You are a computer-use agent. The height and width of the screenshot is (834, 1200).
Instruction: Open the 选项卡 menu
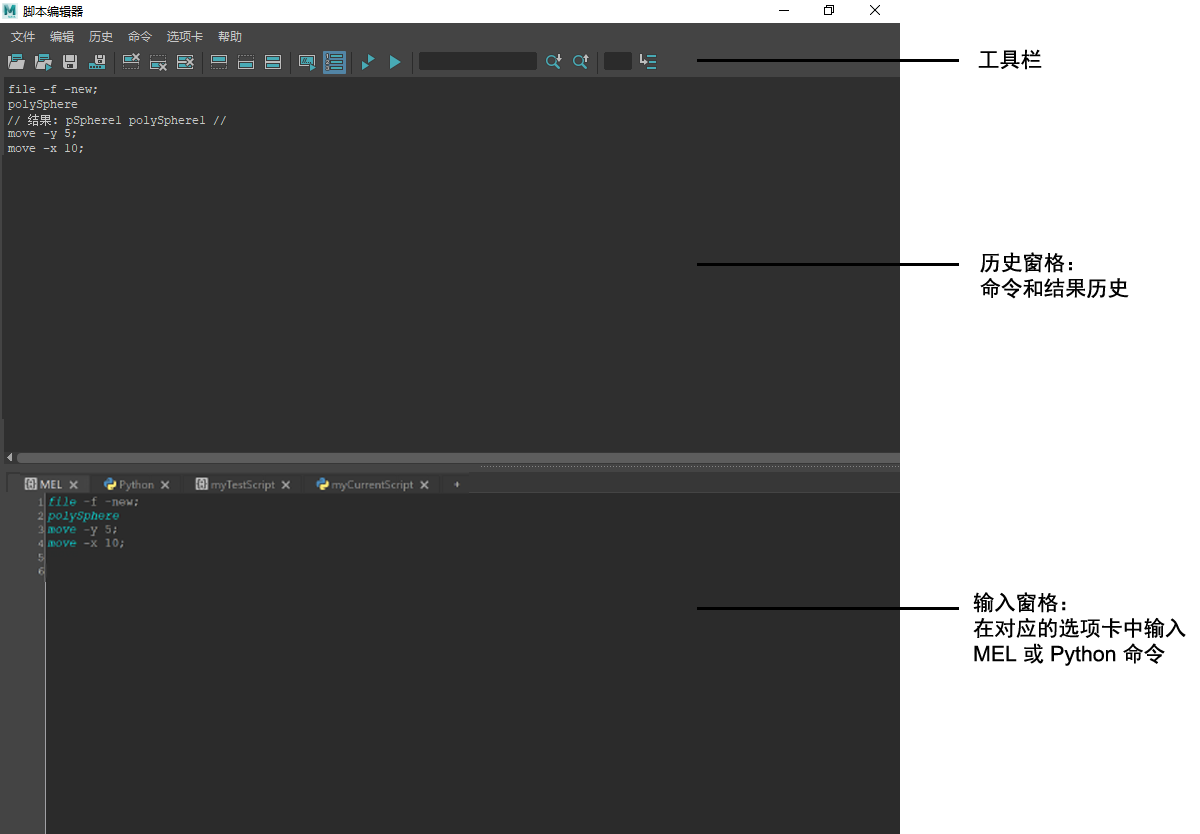(185, 37)
